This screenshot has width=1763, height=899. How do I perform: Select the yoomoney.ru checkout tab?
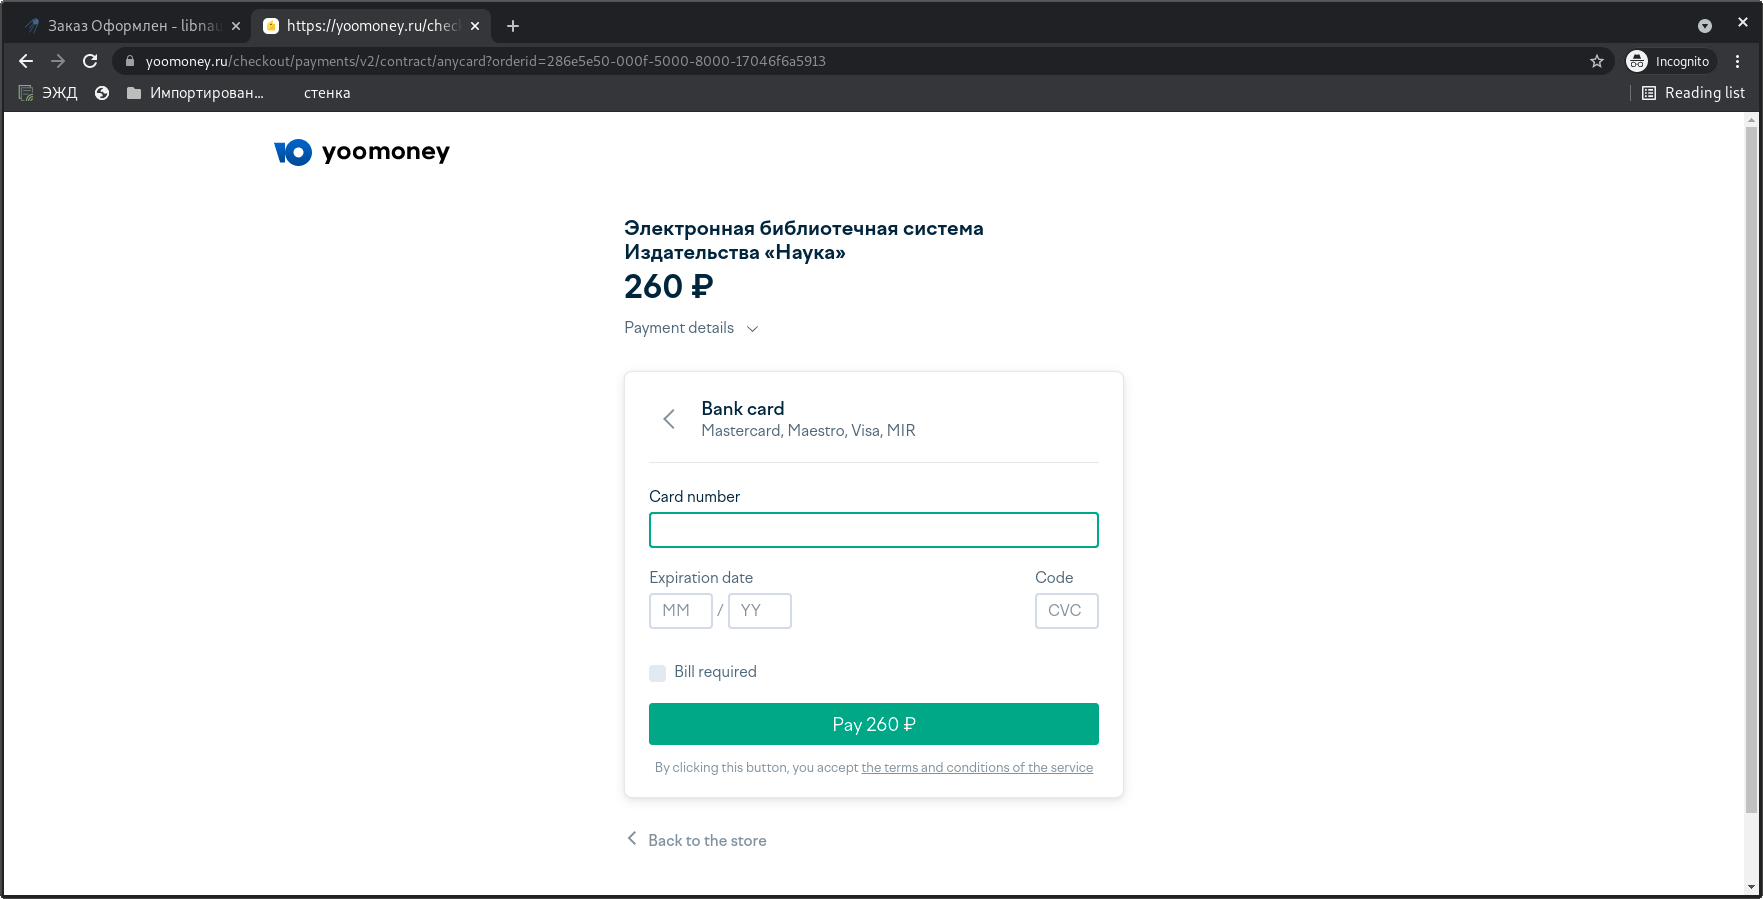[x=370, y=26]
